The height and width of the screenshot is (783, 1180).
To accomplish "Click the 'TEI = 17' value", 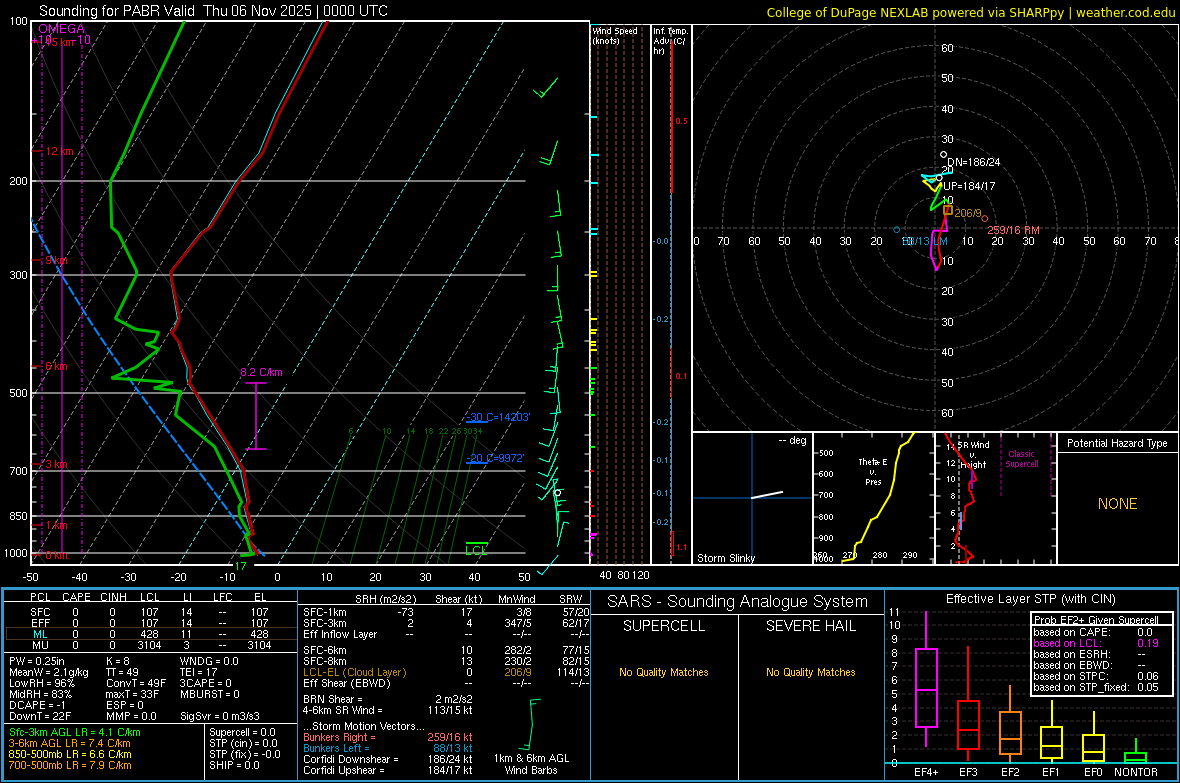I will pyautogui.click(x=198, y=672).
